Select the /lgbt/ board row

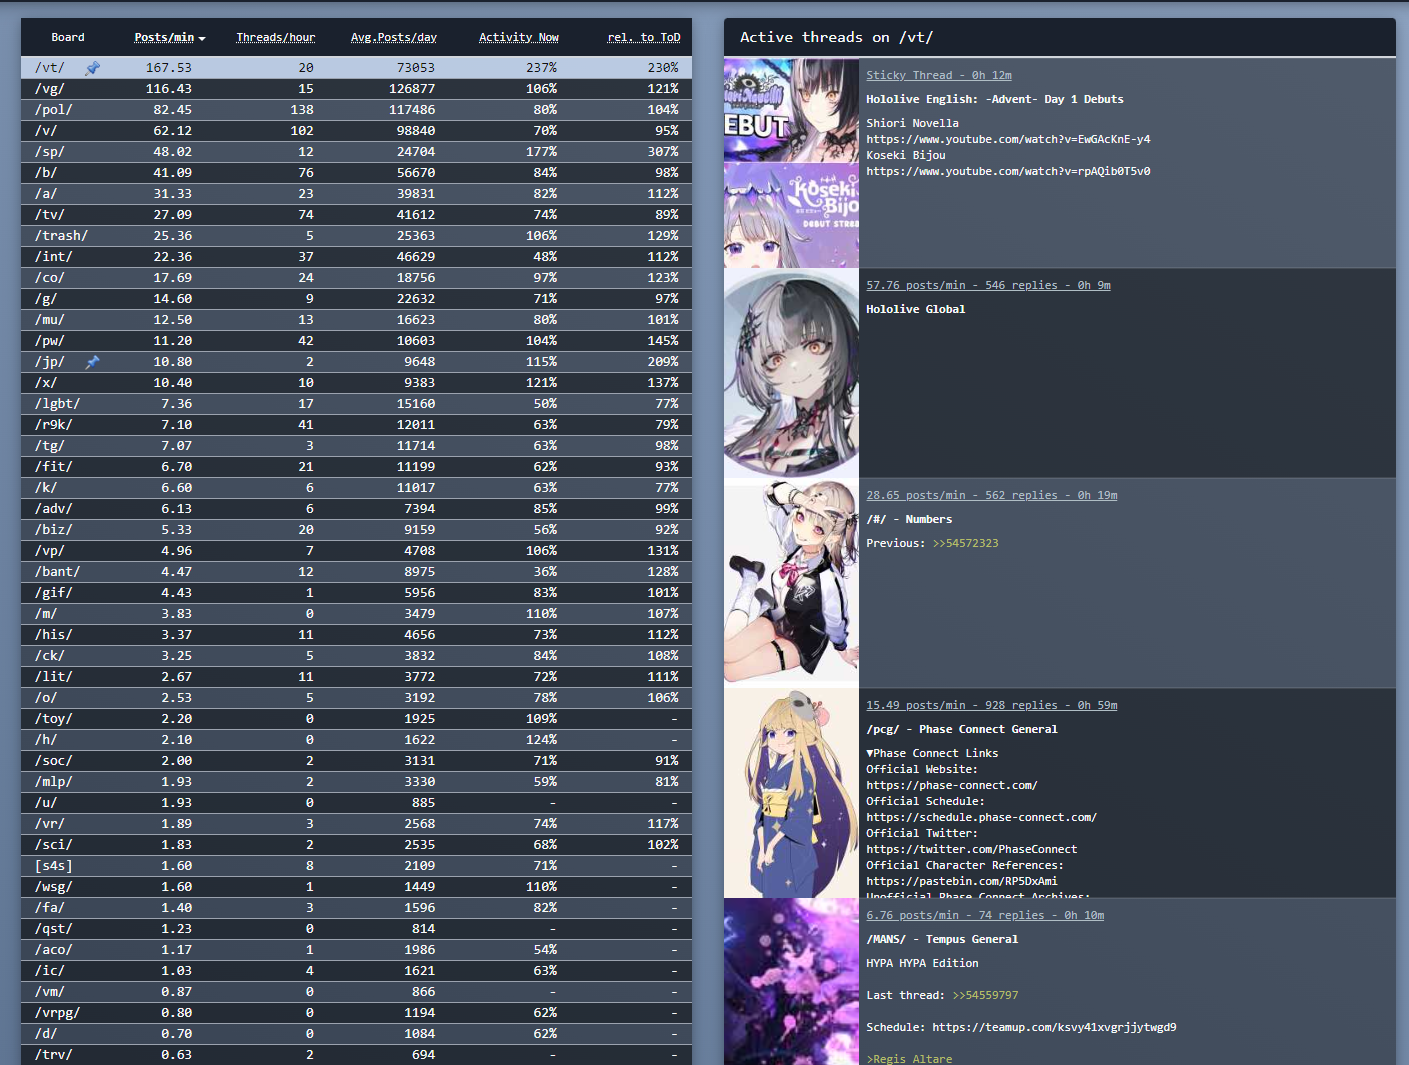356,404
